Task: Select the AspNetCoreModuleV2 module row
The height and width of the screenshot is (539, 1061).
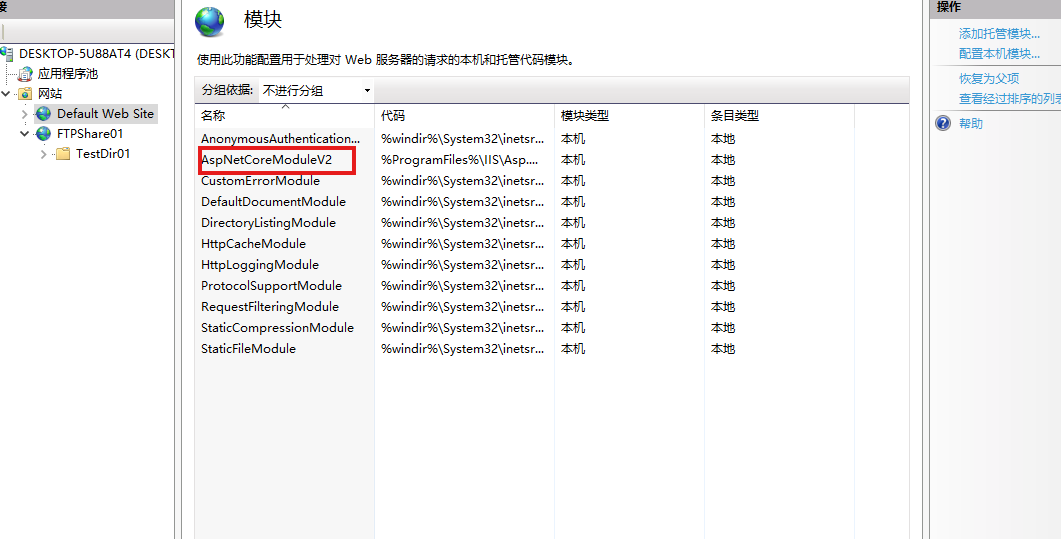Action: click(x=266, y=160)
